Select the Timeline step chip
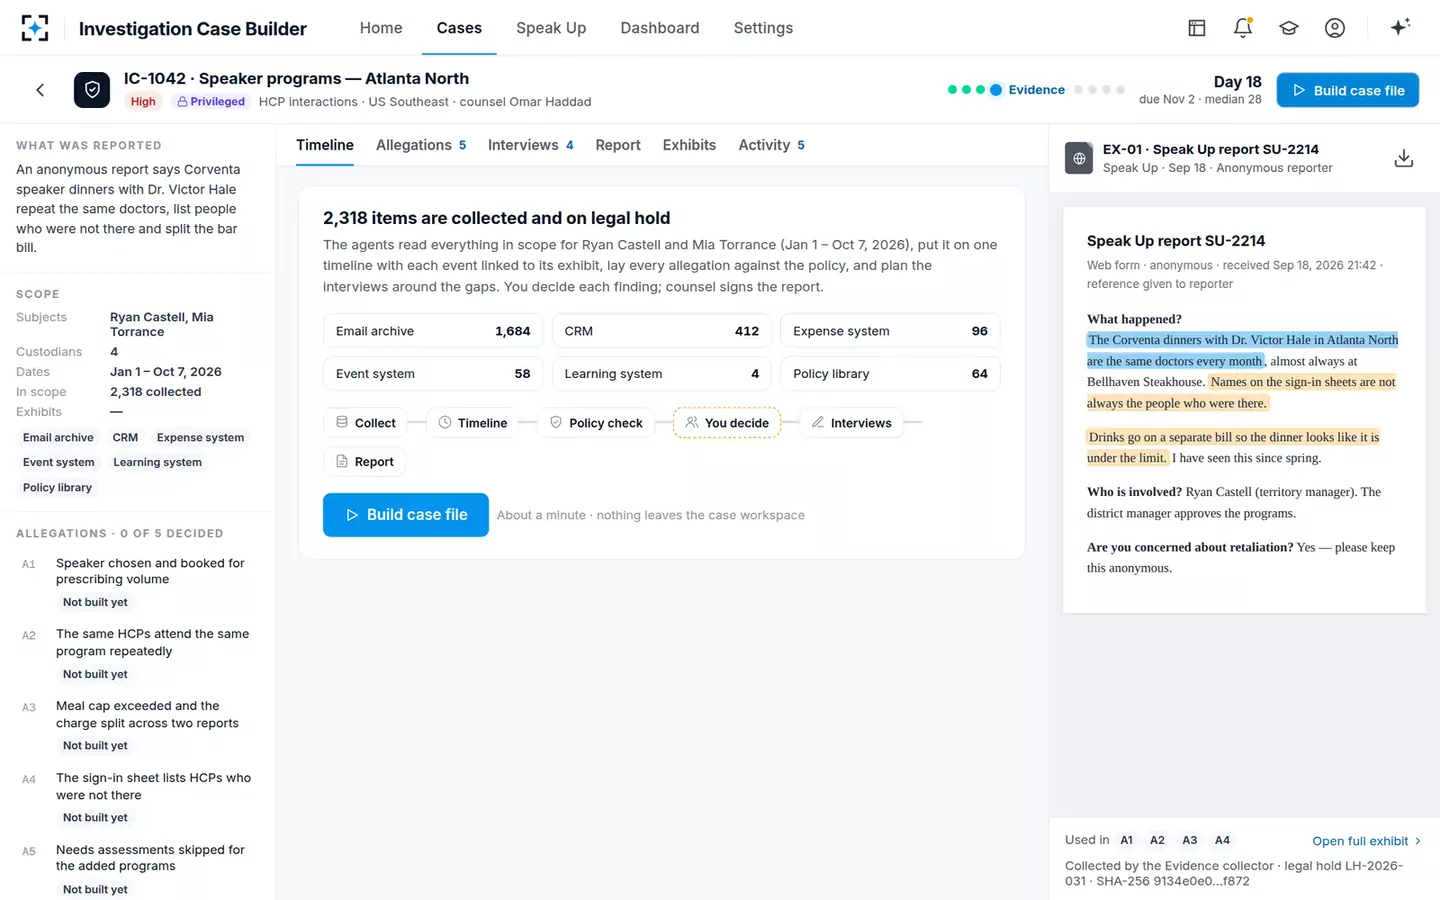This screenshot has width=1440, height=900. 473,423
